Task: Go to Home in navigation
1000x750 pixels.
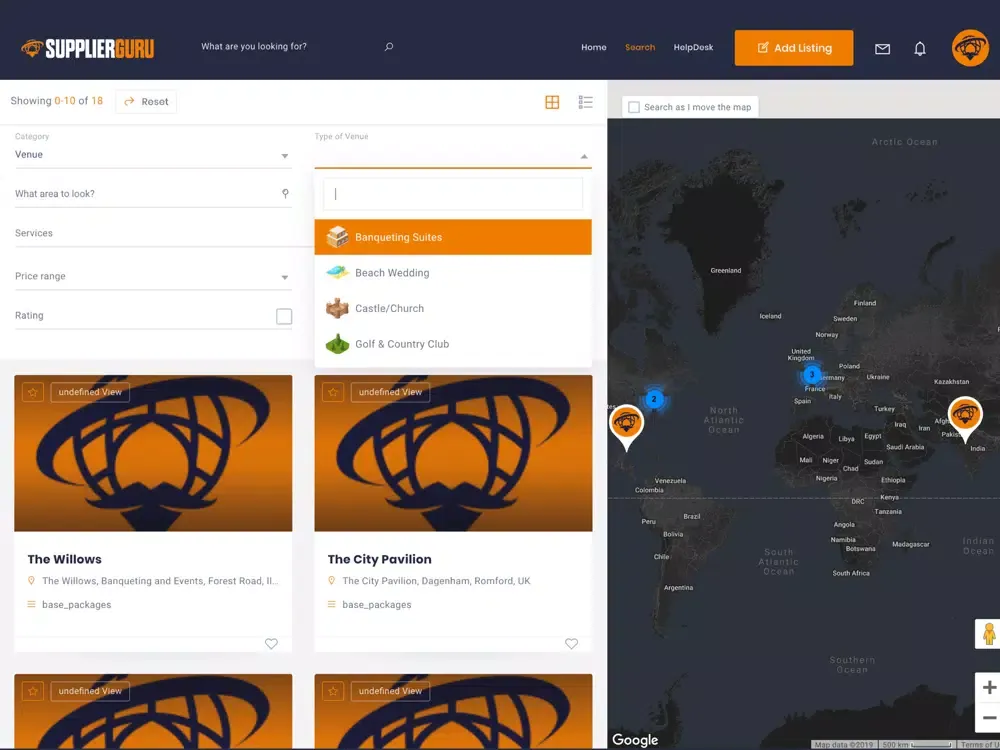Action: pyautogui.click(x=594, y=47)
